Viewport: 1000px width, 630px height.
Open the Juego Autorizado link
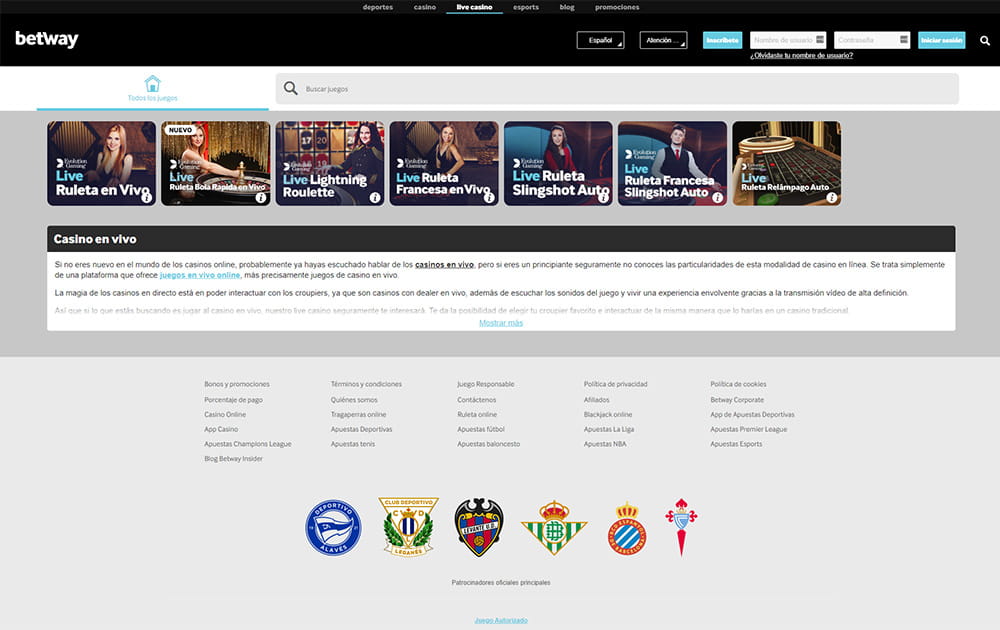[501, 620]
